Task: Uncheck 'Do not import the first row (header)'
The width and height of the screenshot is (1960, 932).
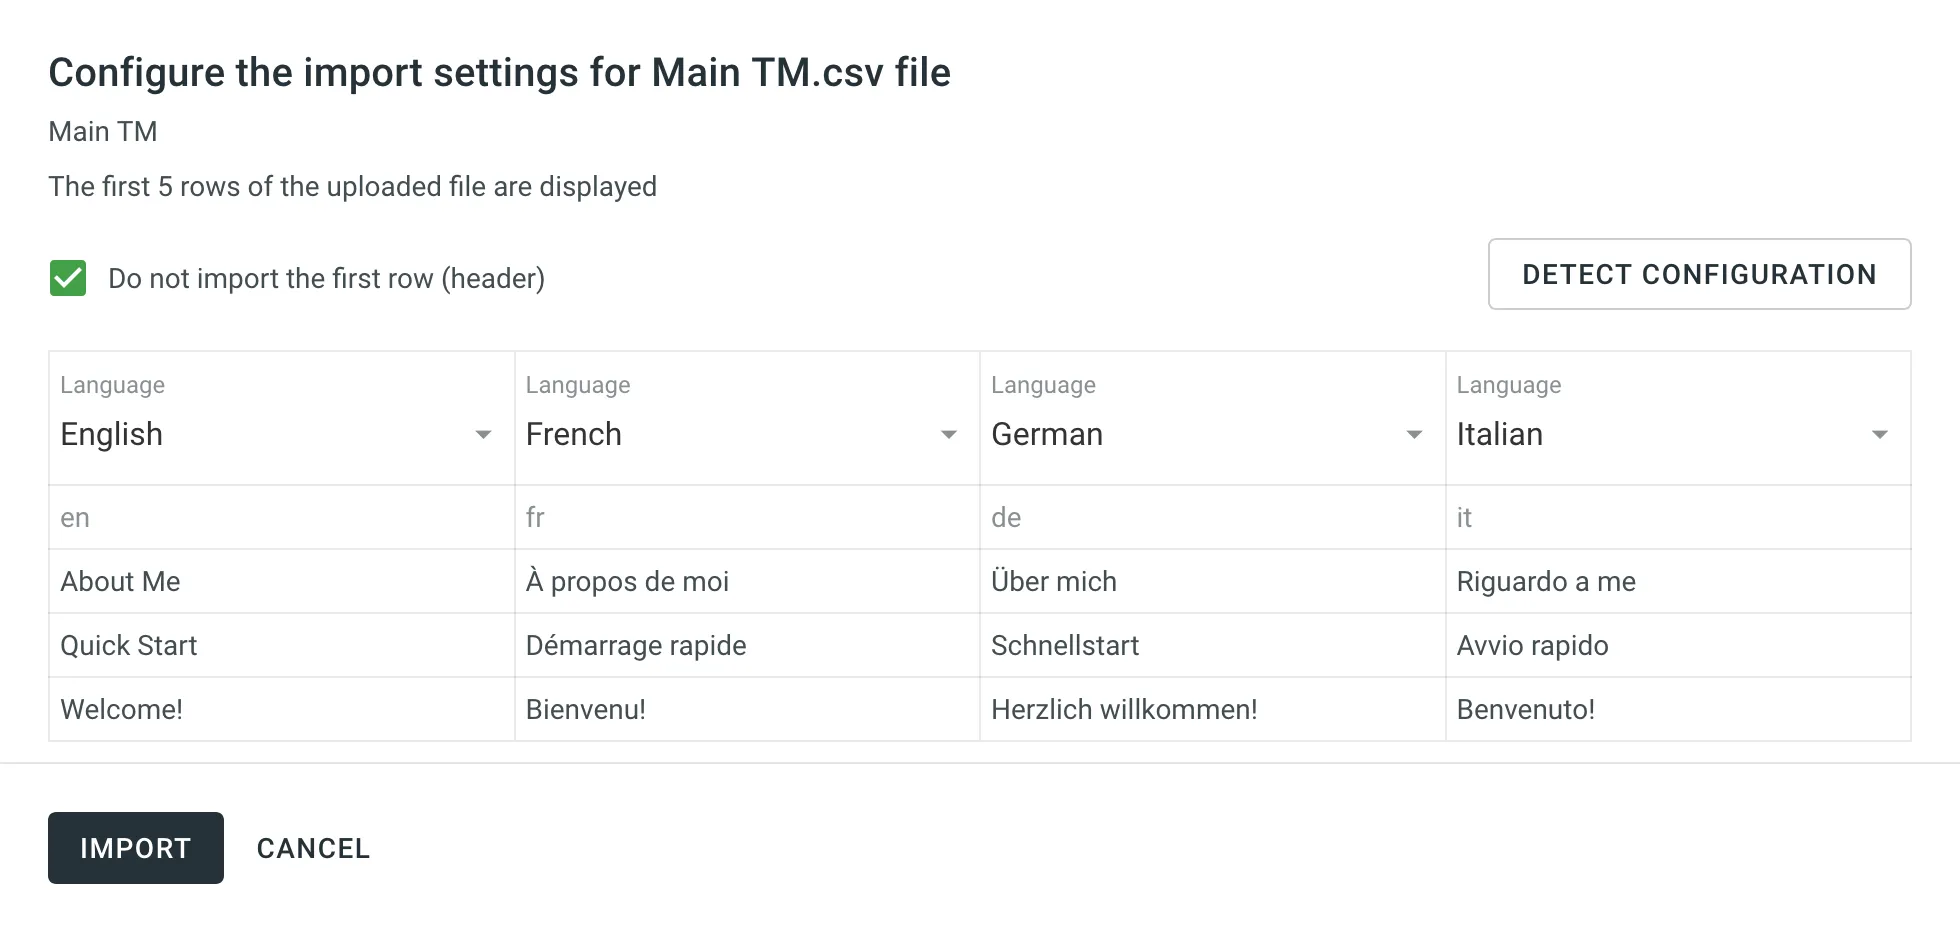Action: point(67,277)
